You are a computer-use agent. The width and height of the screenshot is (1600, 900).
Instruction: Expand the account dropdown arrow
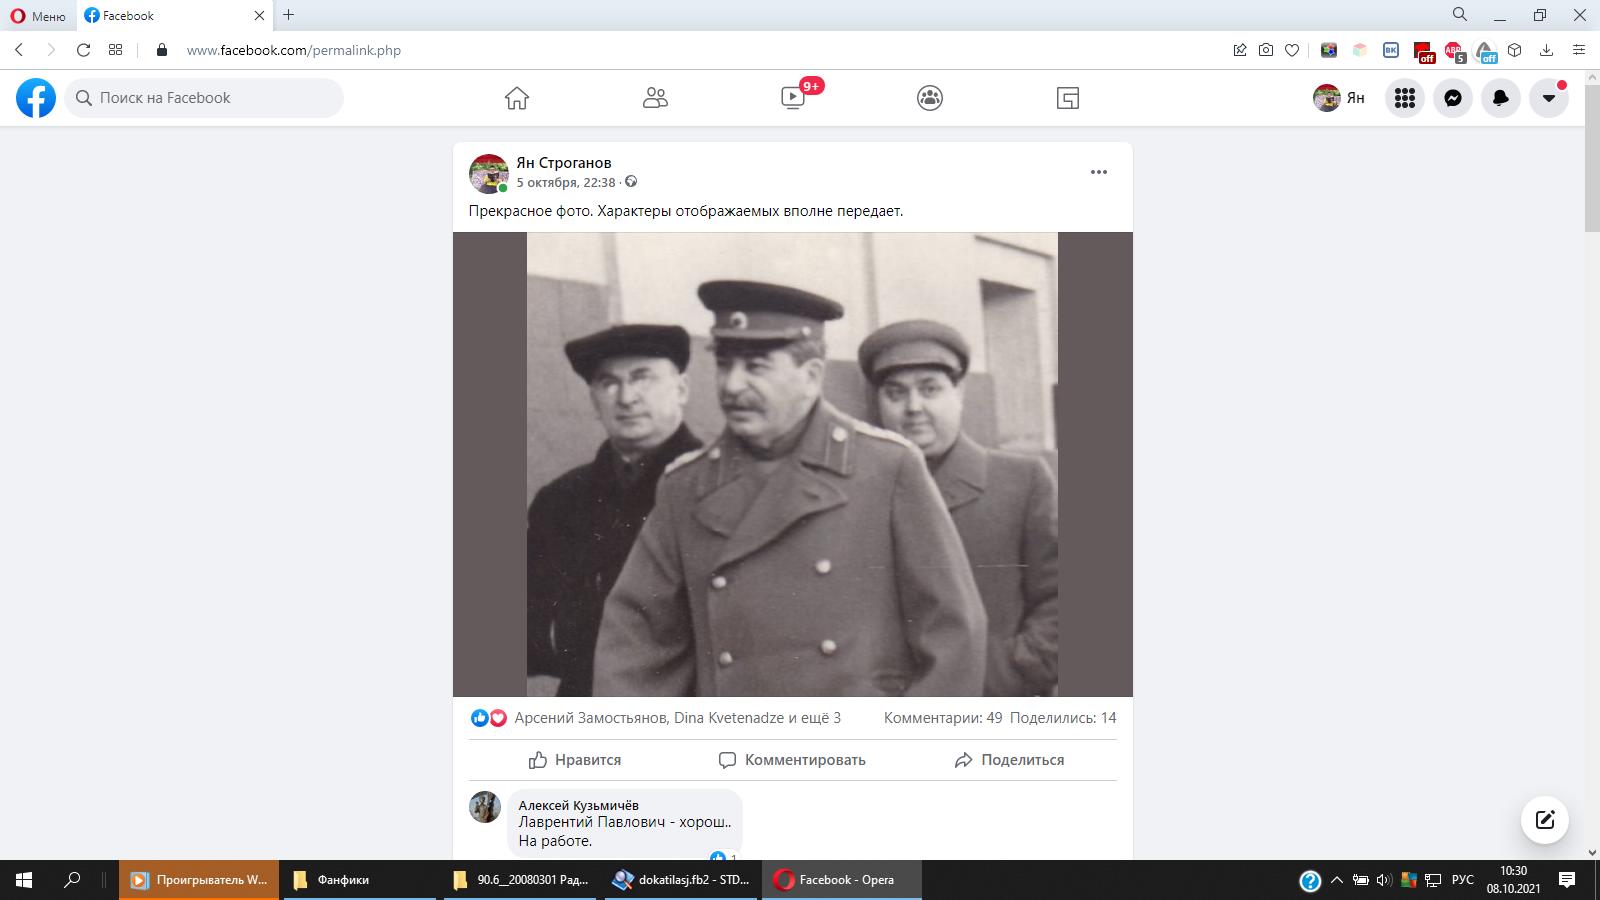(1549, 98)
